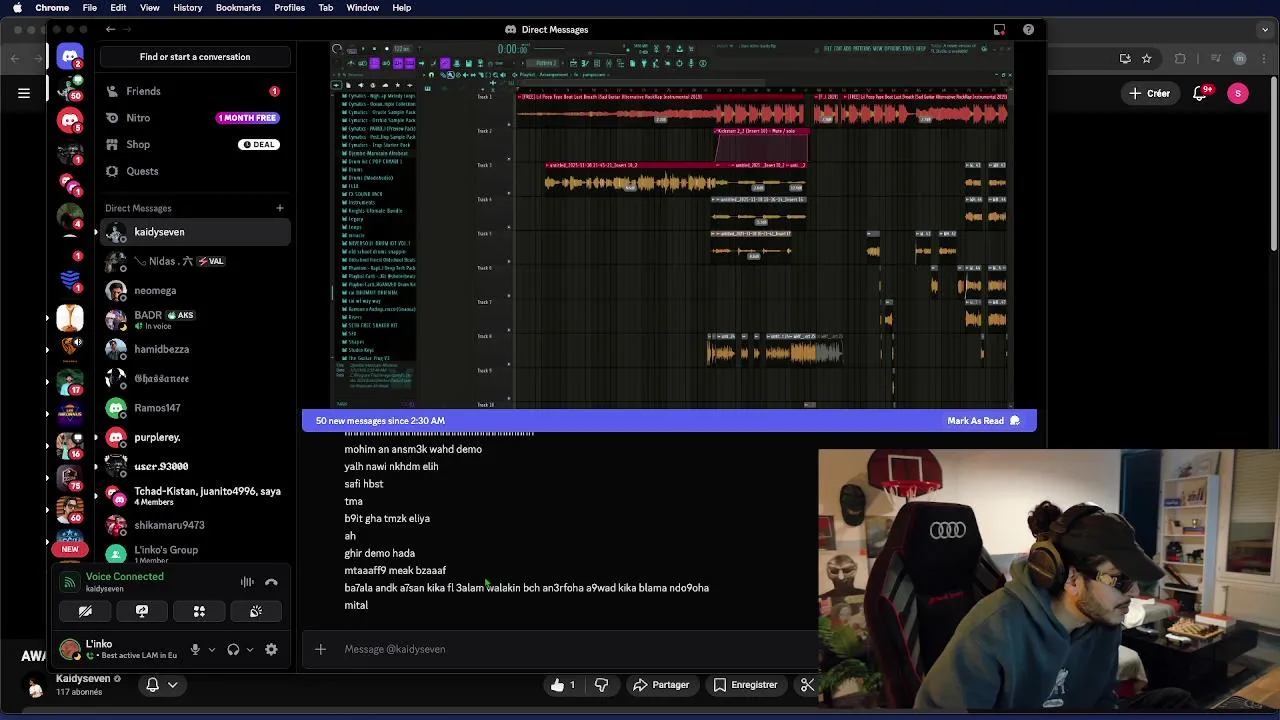Bookmark page with Chrome star icon

1147,58
